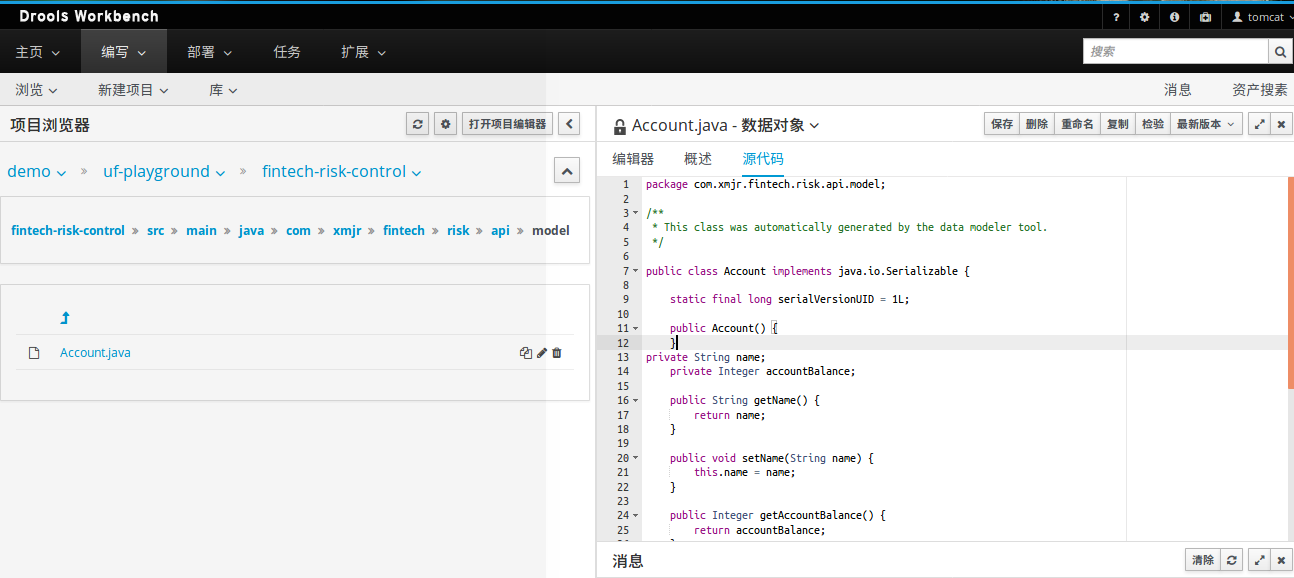This screenshot has width=1294, height=578.
Task: Fold code at line 3 comment arrow
Action: point(636,213)
